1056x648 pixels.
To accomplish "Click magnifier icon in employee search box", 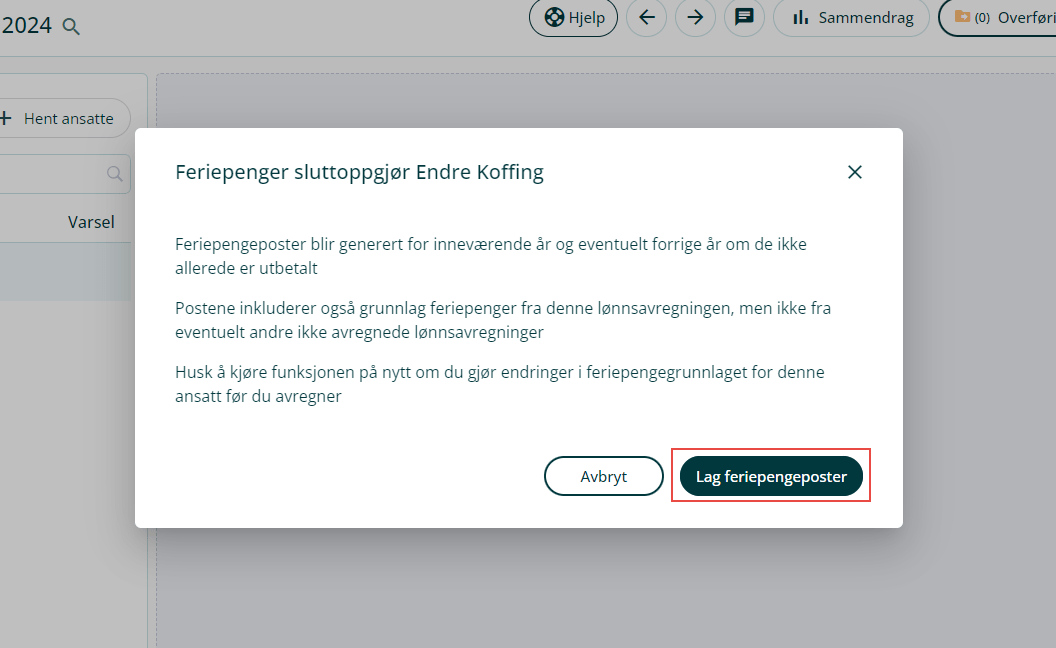I will coord(116,174).
